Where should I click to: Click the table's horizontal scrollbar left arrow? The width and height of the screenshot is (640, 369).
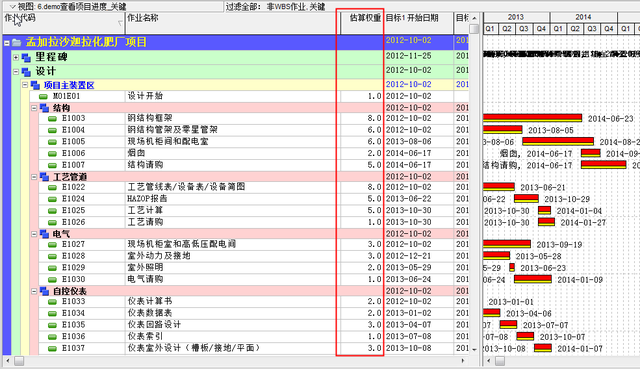click(x=8, y=361)
